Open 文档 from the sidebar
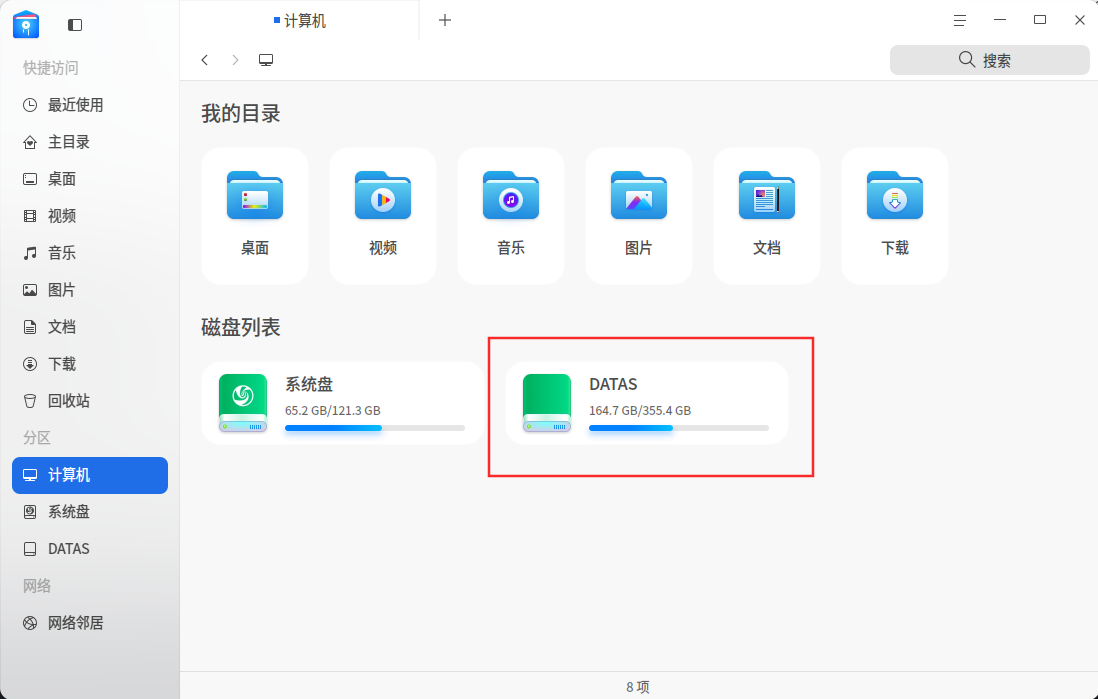The width and height of the screenshot is (1098, 699). pyautogui.click(x=90, y=327)
